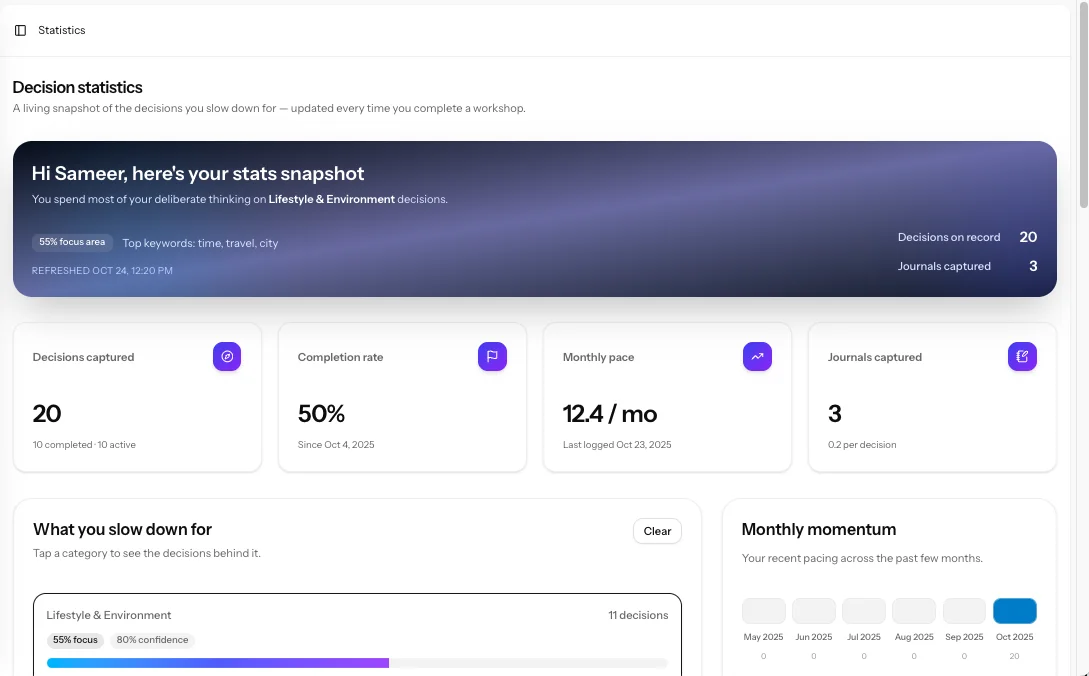This screenshot has height=676, width=1089.
Task: Click the 55% focus area badge in banner
Action: pyautogui.click(x=71, y=241)
